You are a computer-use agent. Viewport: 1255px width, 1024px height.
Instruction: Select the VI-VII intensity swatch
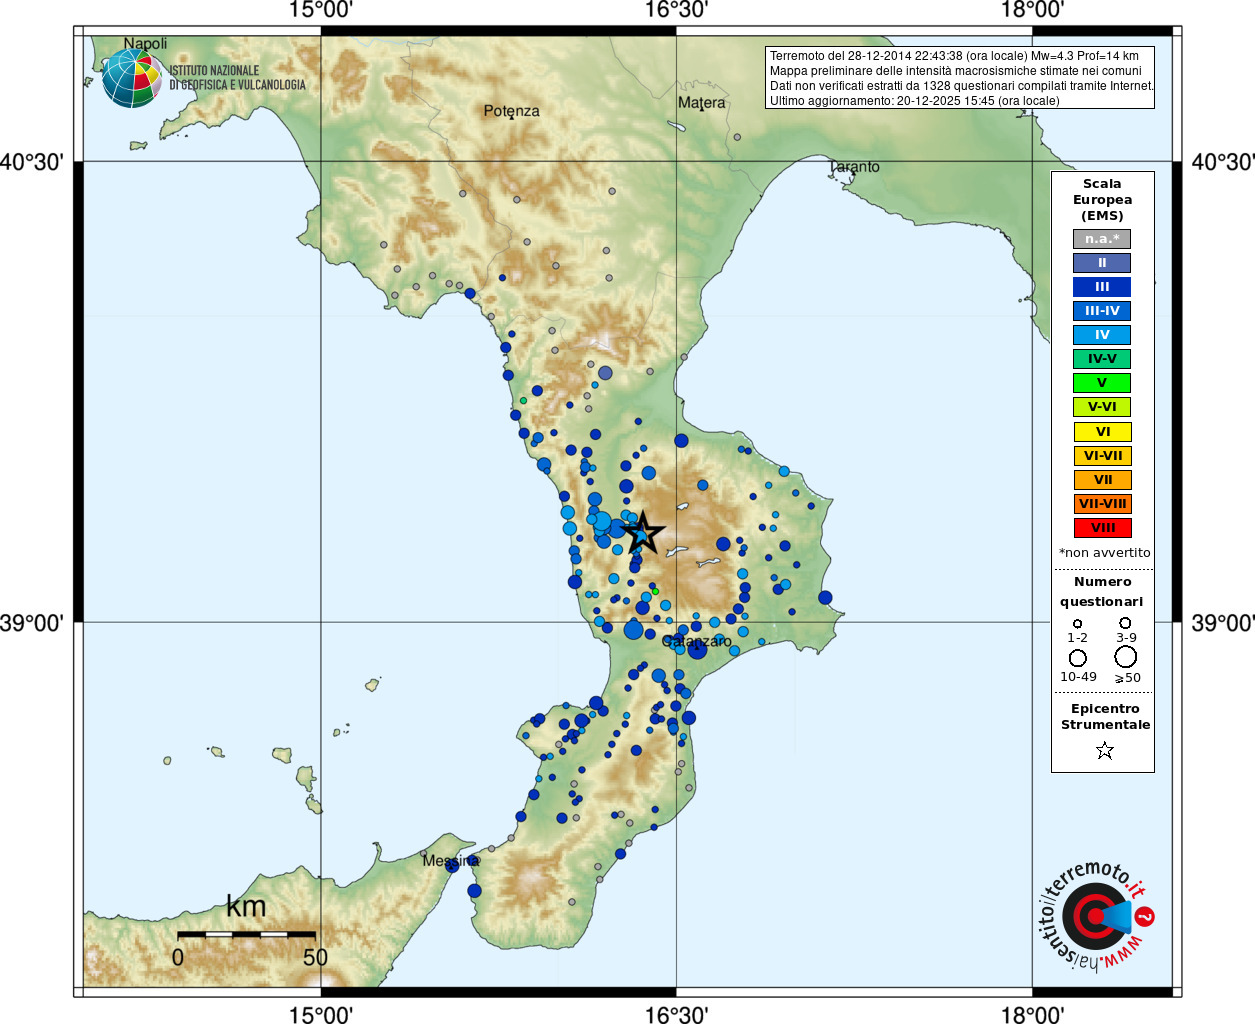[x=1102, y=456]
